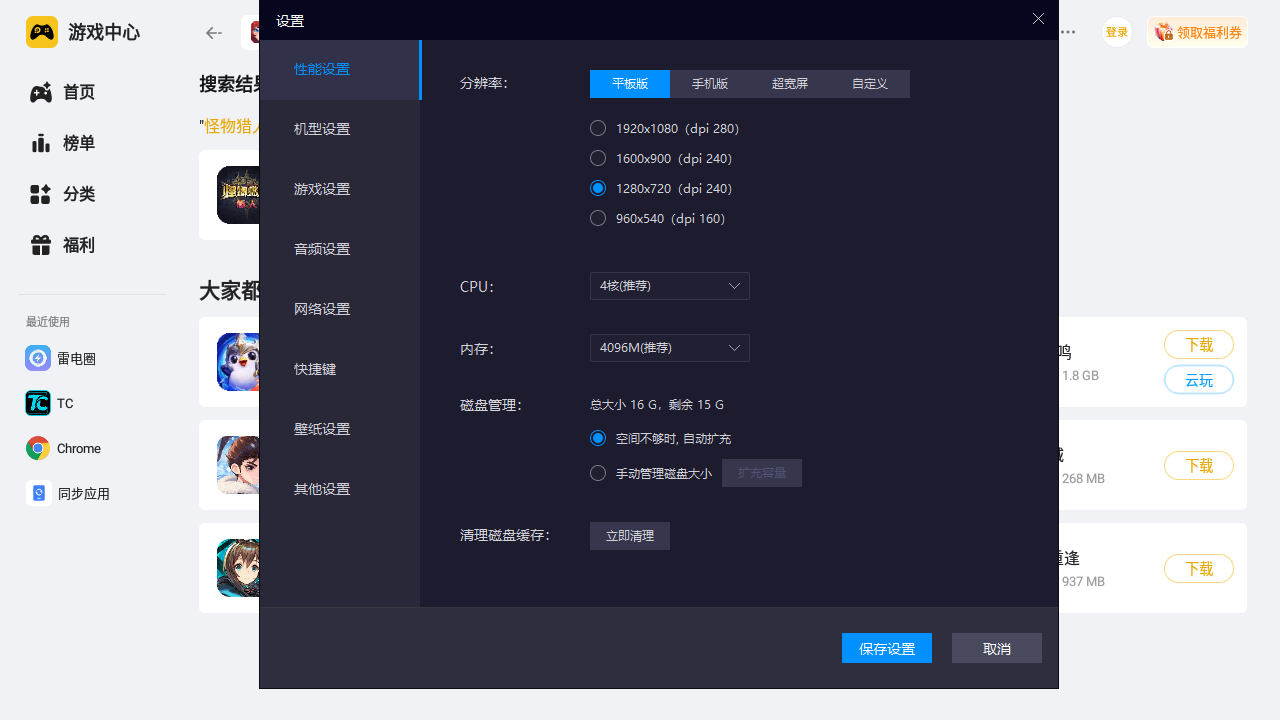The image size is (1280, 720).
Task: Switch to 机型设置 tab
Action: coord(340,130)
